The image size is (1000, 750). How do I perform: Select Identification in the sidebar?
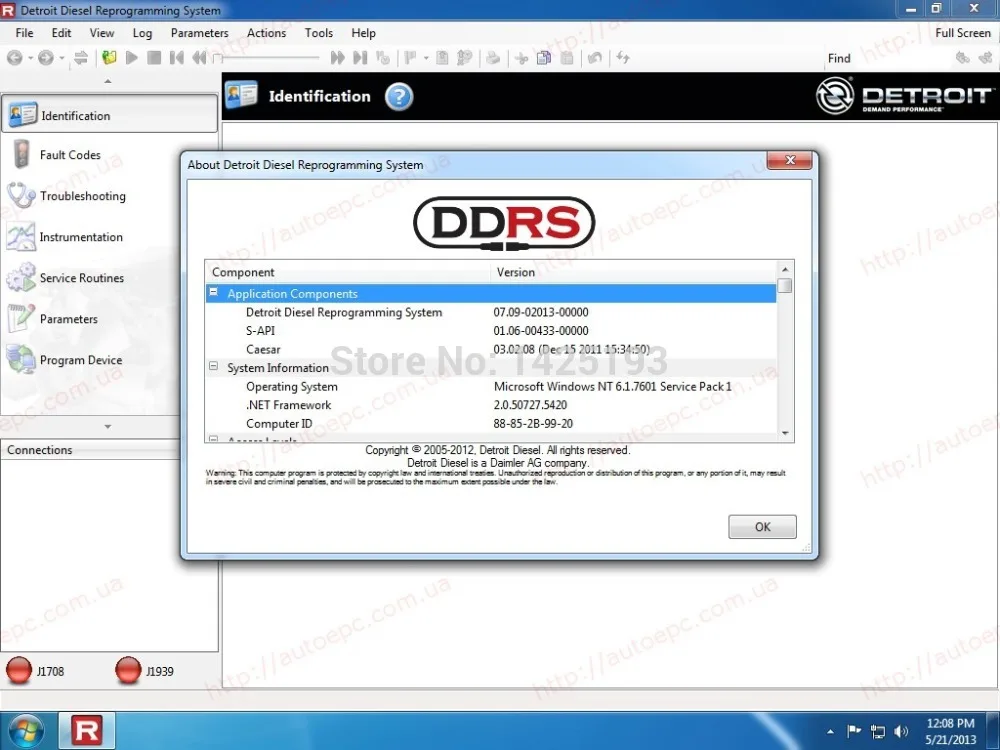click(x=110, y=115)
